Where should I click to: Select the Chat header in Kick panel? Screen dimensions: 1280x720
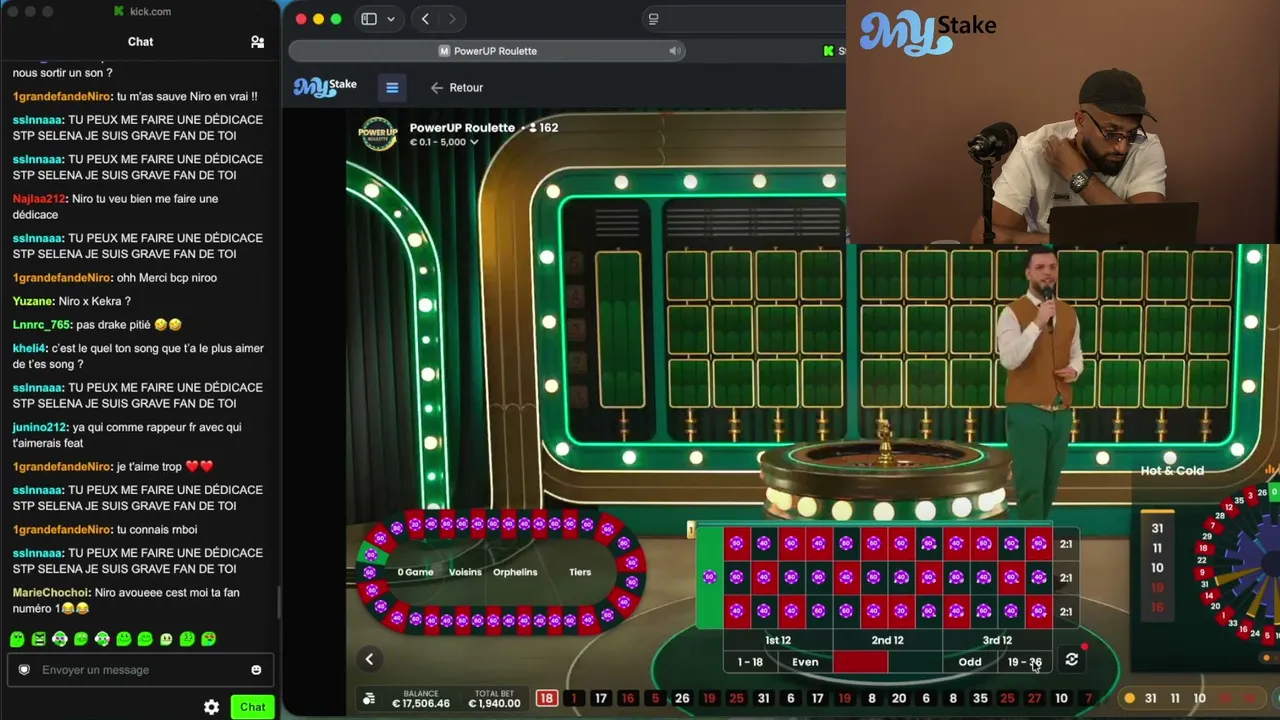(x=140, y=42)
